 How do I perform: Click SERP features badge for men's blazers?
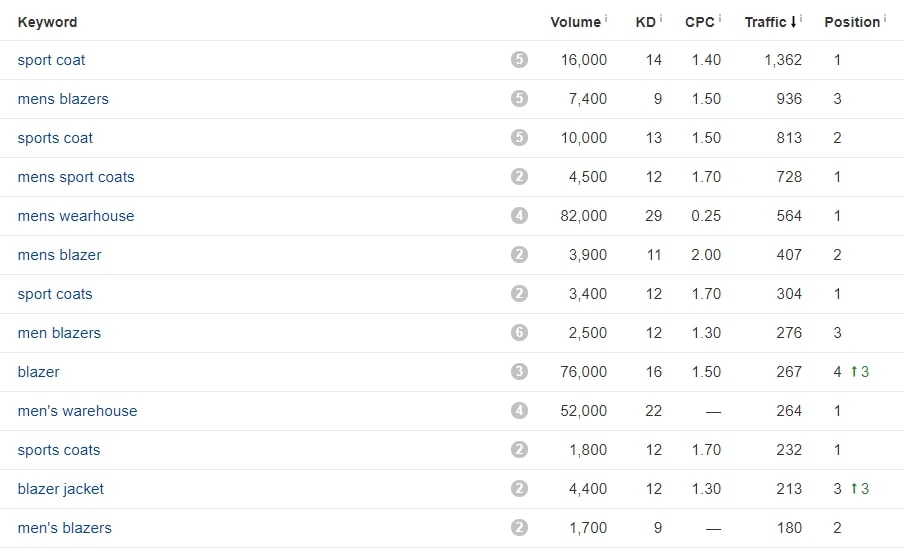[519, 528]
